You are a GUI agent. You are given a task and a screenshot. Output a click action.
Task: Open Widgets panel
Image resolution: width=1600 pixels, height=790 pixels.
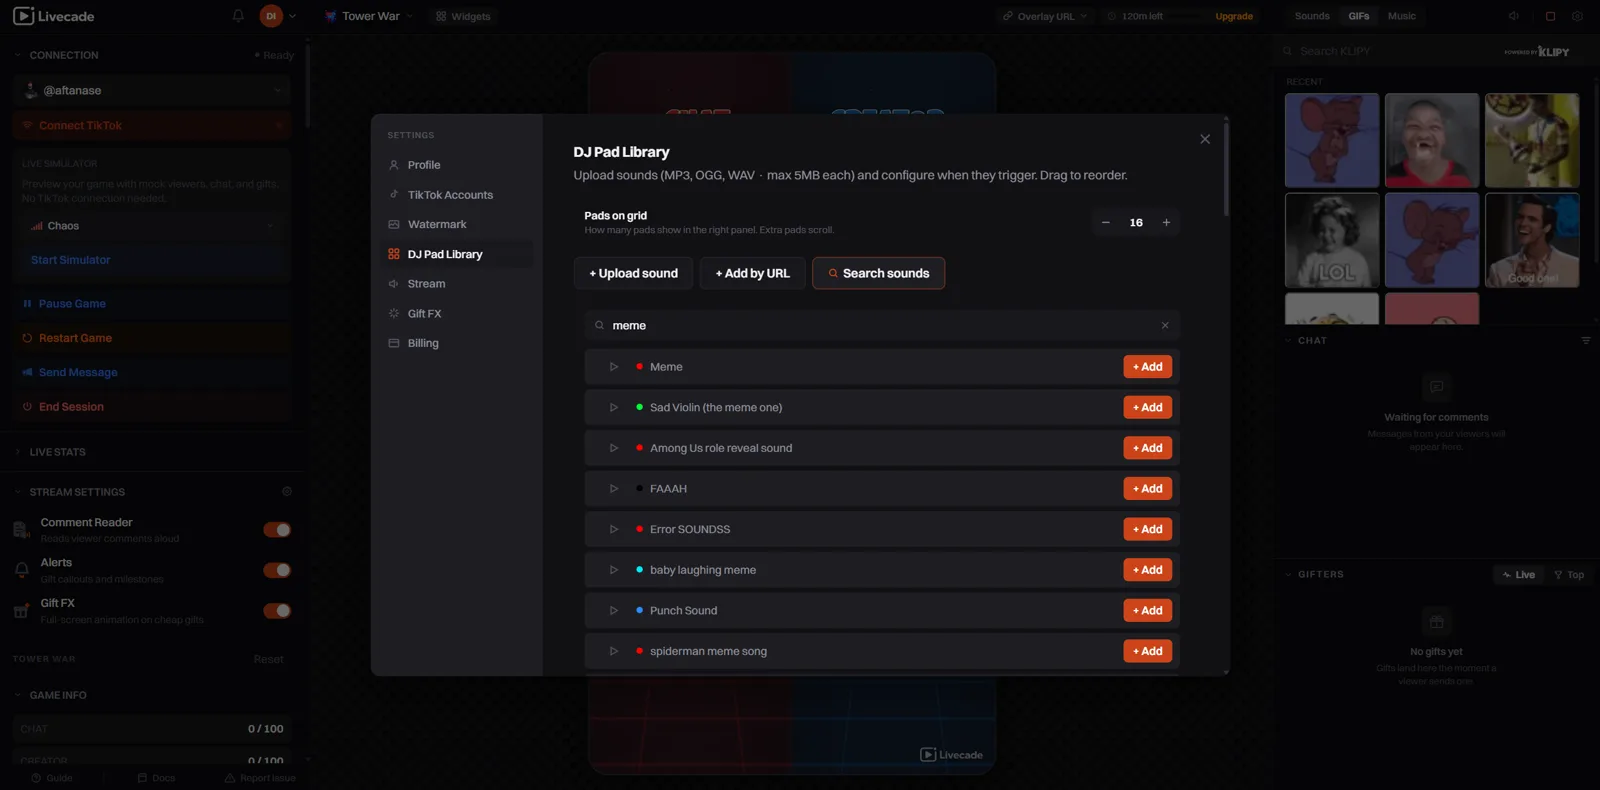pos(463,16)
